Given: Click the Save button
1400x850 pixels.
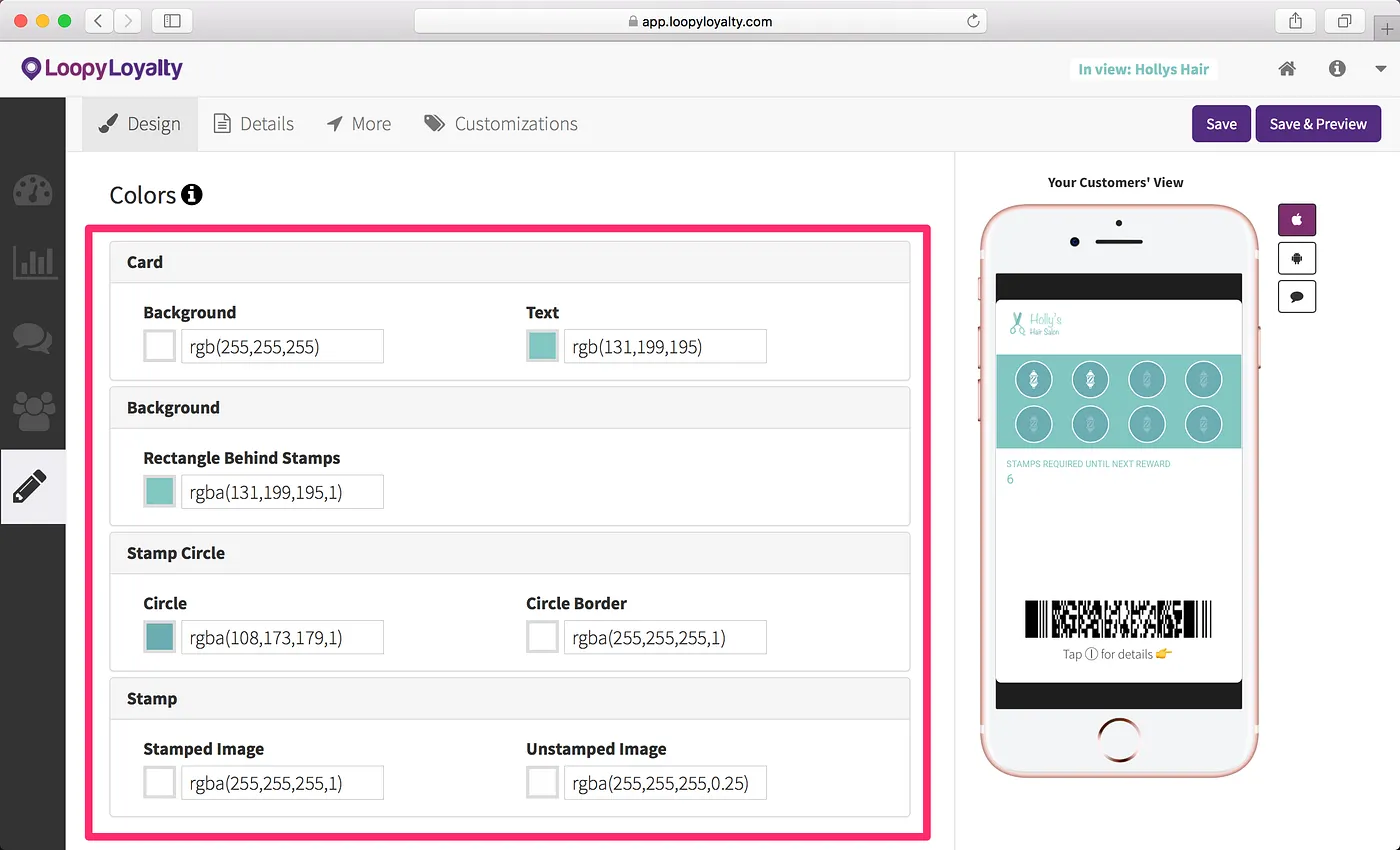Looking at the screenshot, I should pyautogui.click(x=1221, y=124).
